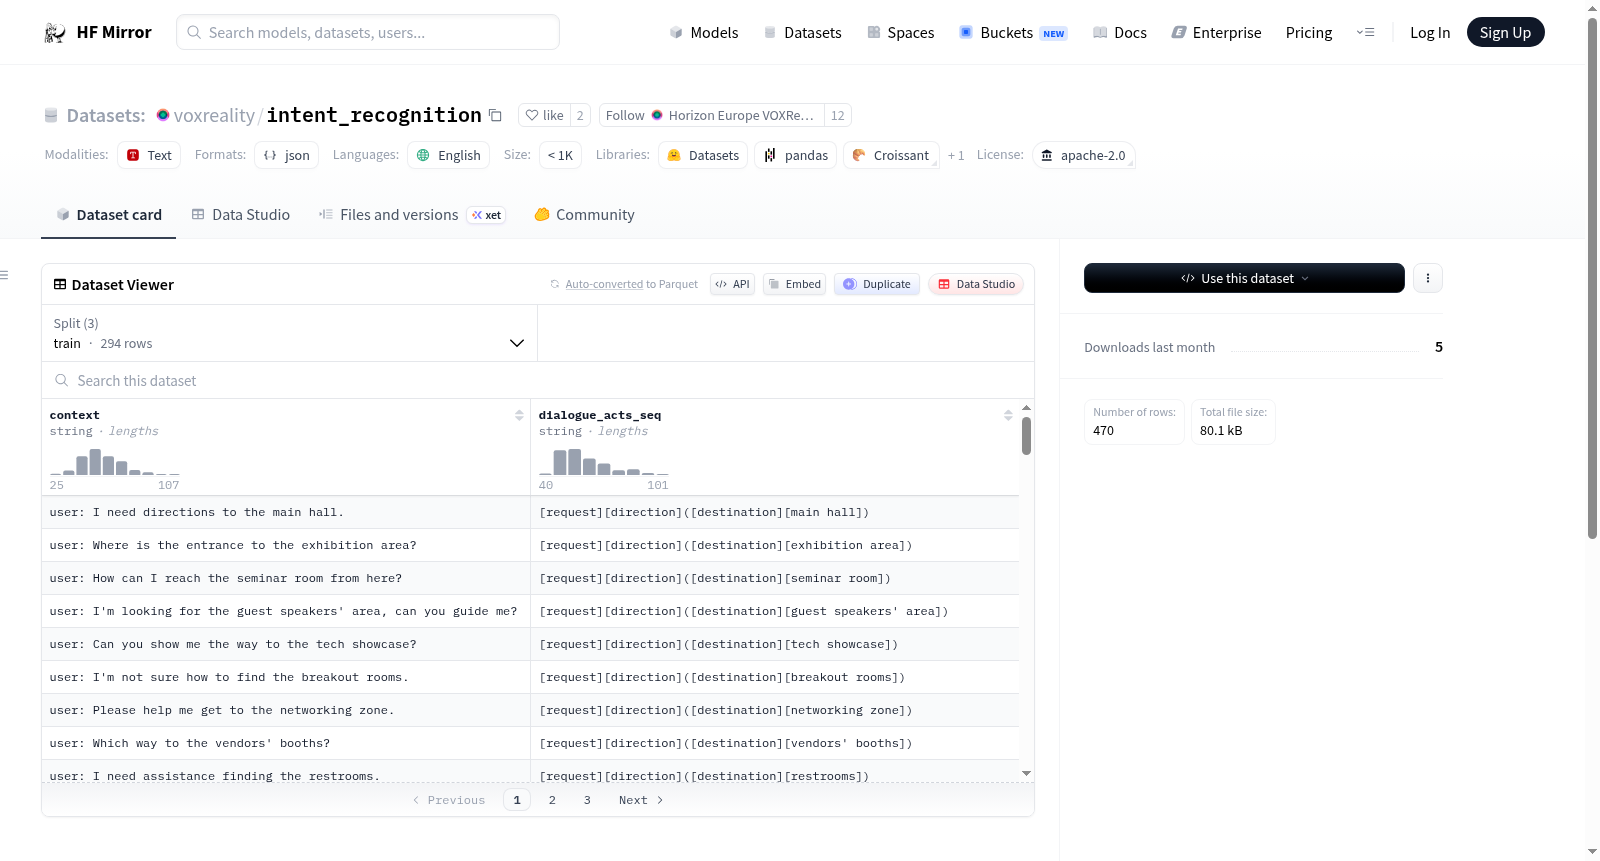Click the page vertical scrollbar thumb

click(1592, 278)
